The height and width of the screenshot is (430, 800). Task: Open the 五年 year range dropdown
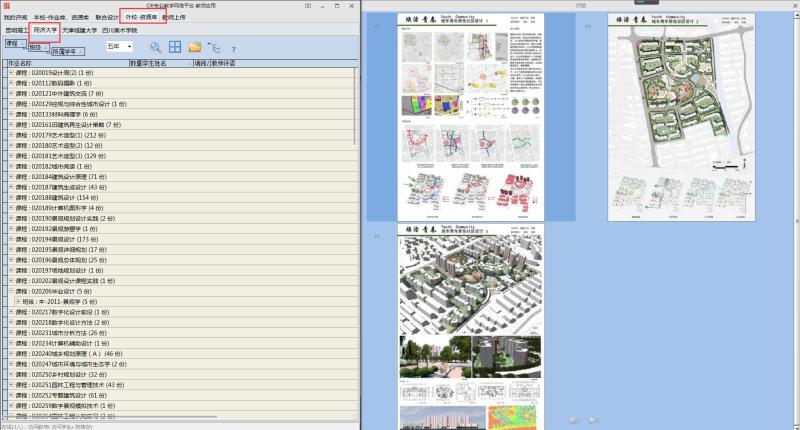pos(120,47)
